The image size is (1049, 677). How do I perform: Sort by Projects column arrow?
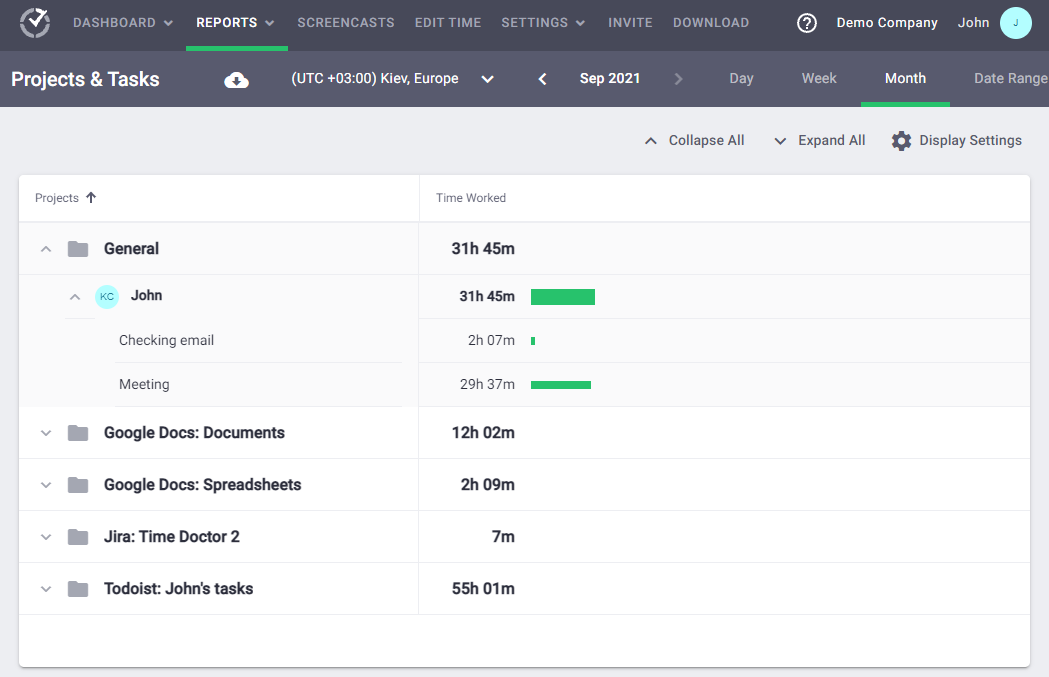(91, 198)
